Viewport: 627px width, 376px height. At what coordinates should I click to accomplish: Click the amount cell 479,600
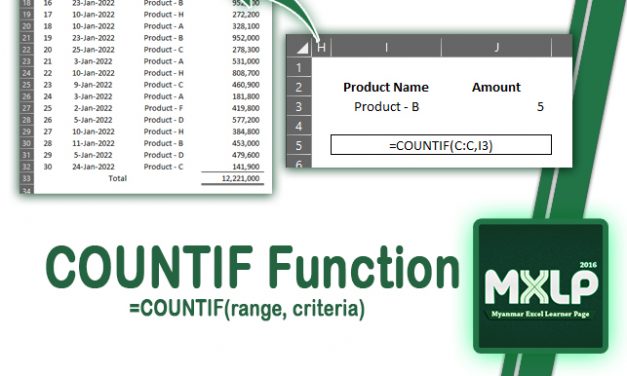246,155
